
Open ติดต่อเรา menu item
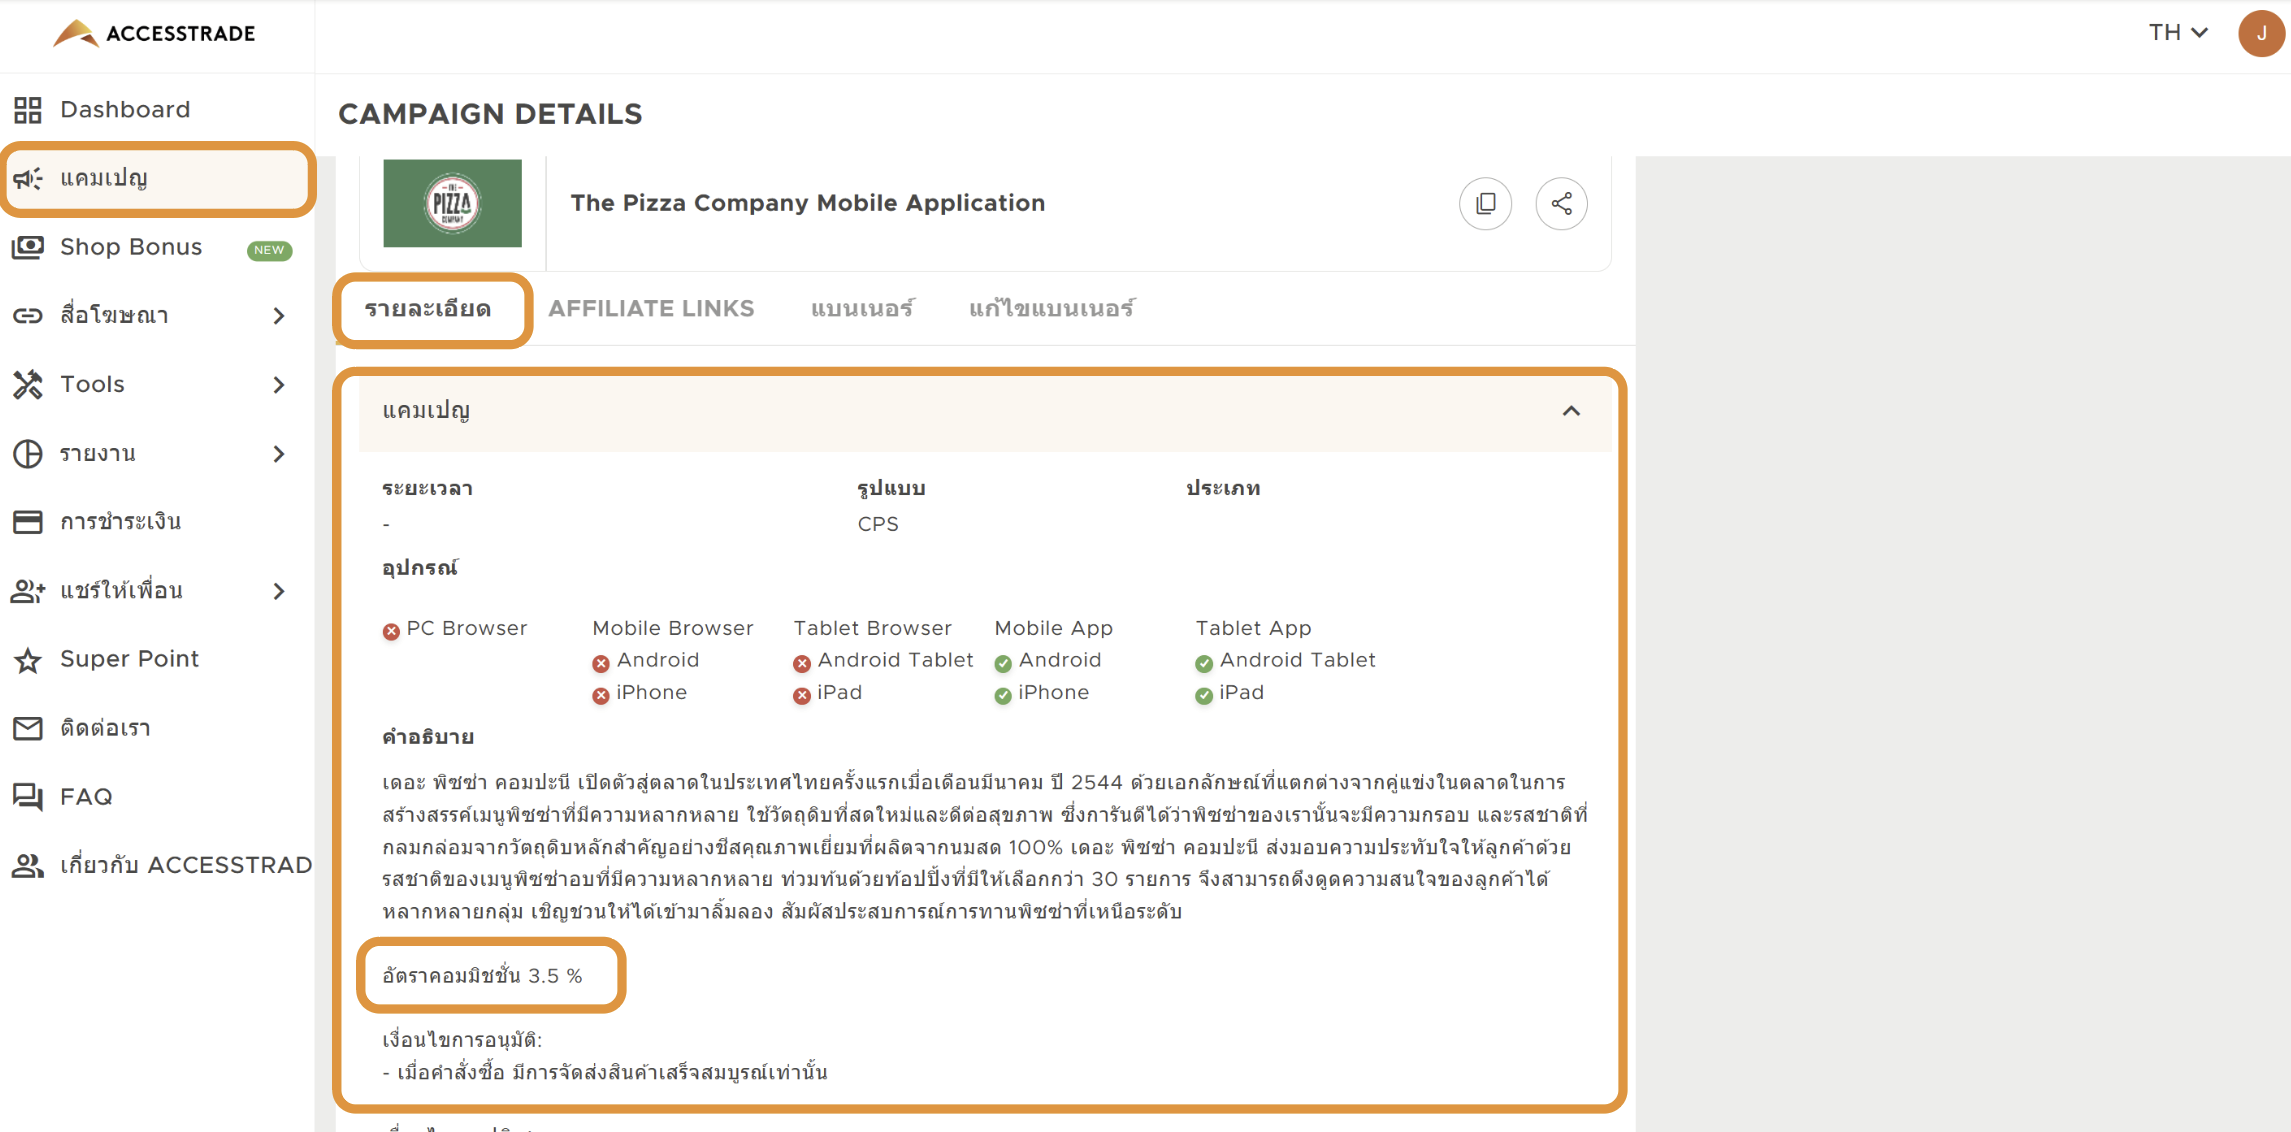click(x=105, y=728)
